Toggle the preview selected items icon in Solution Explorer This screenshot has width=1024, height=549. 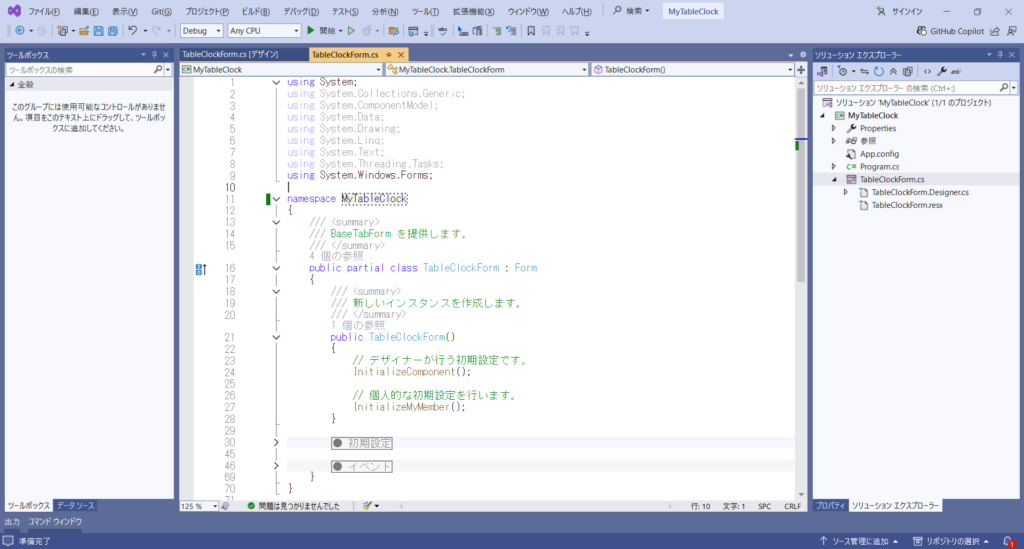956,71
